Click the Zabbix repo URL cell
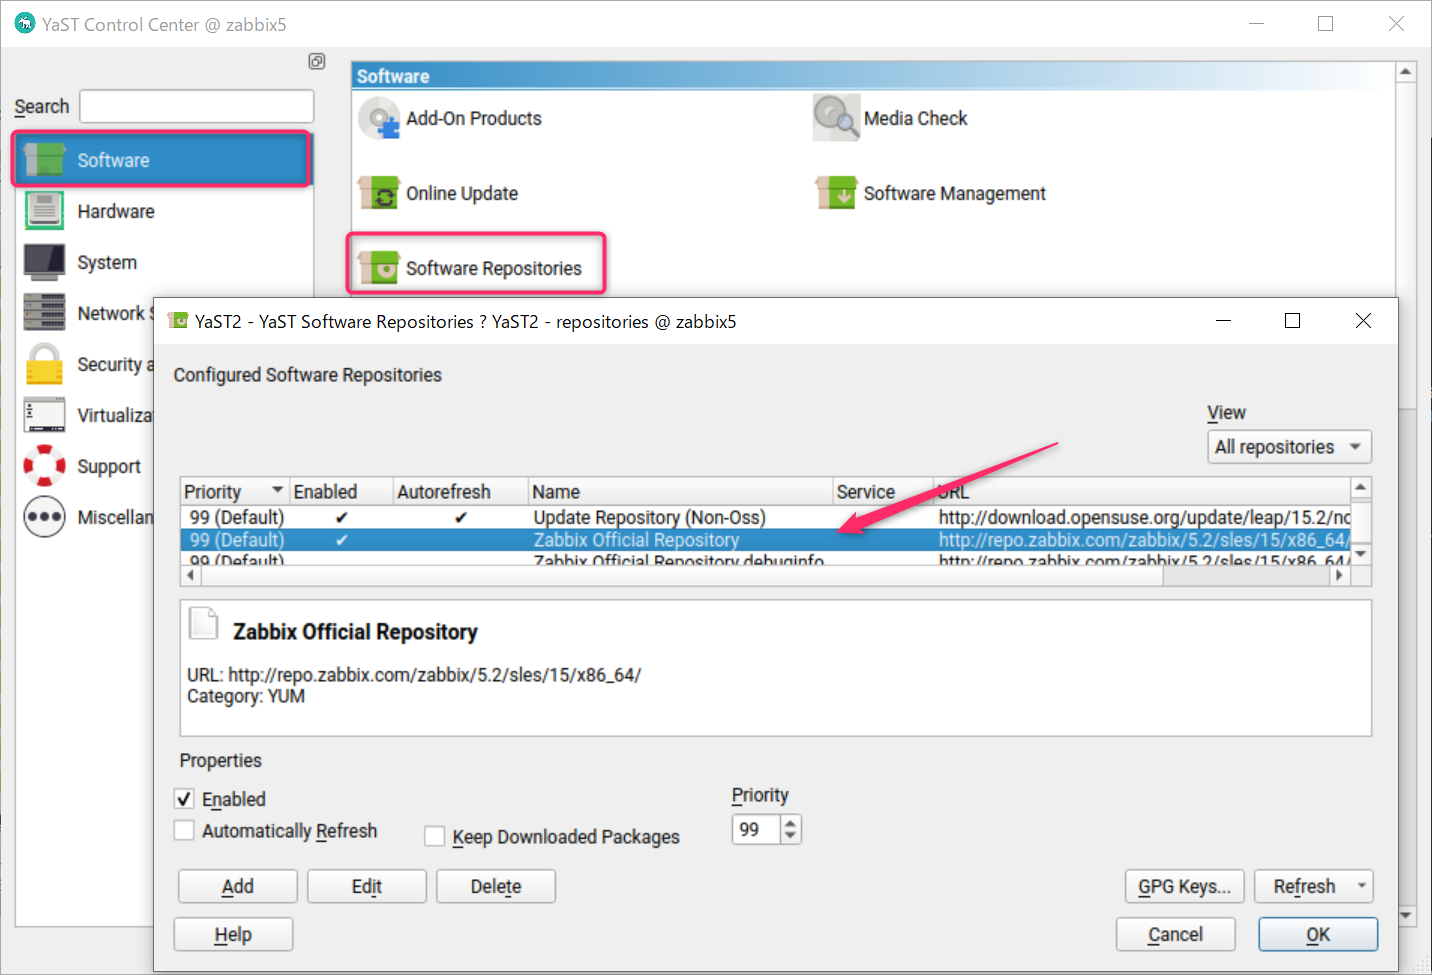Viewport: 1432px width, 975px height. (1143, 540)
